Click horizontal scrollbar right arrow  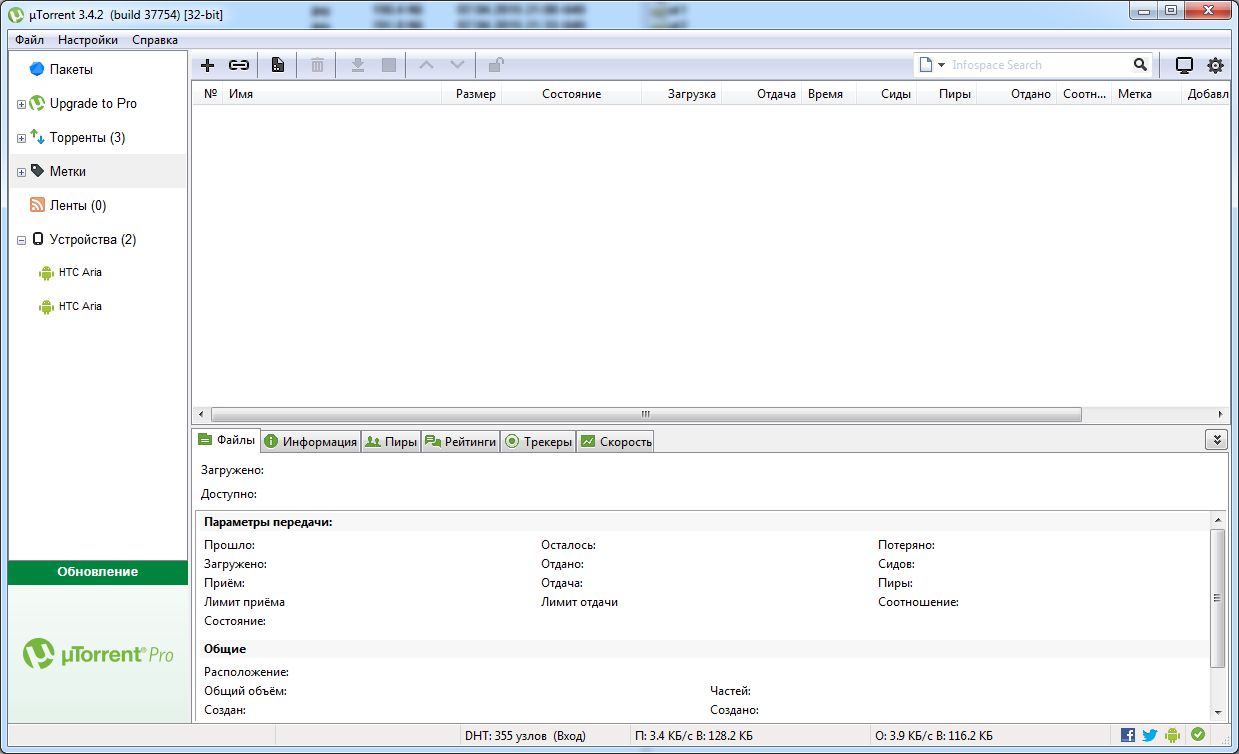[1220, 414]
